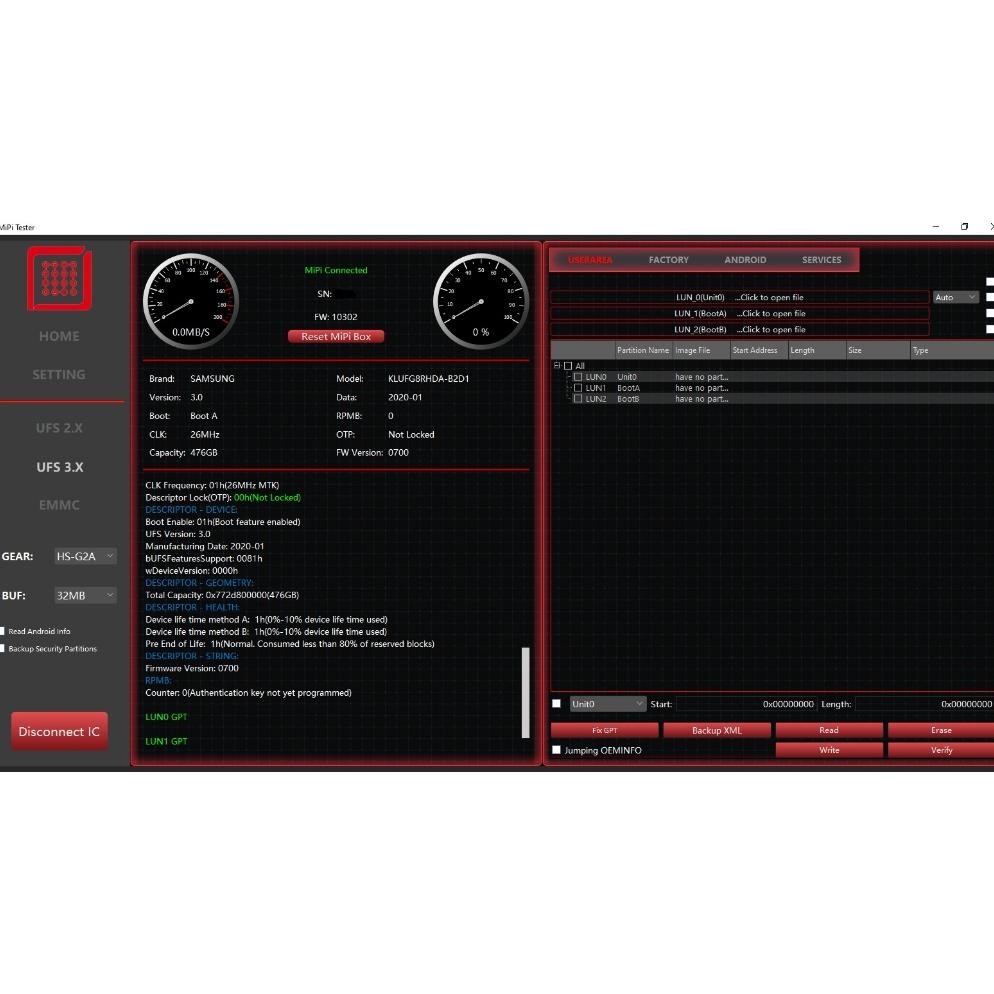
Task: Switch to UFS 2.X mode
Action: [58, 427]
